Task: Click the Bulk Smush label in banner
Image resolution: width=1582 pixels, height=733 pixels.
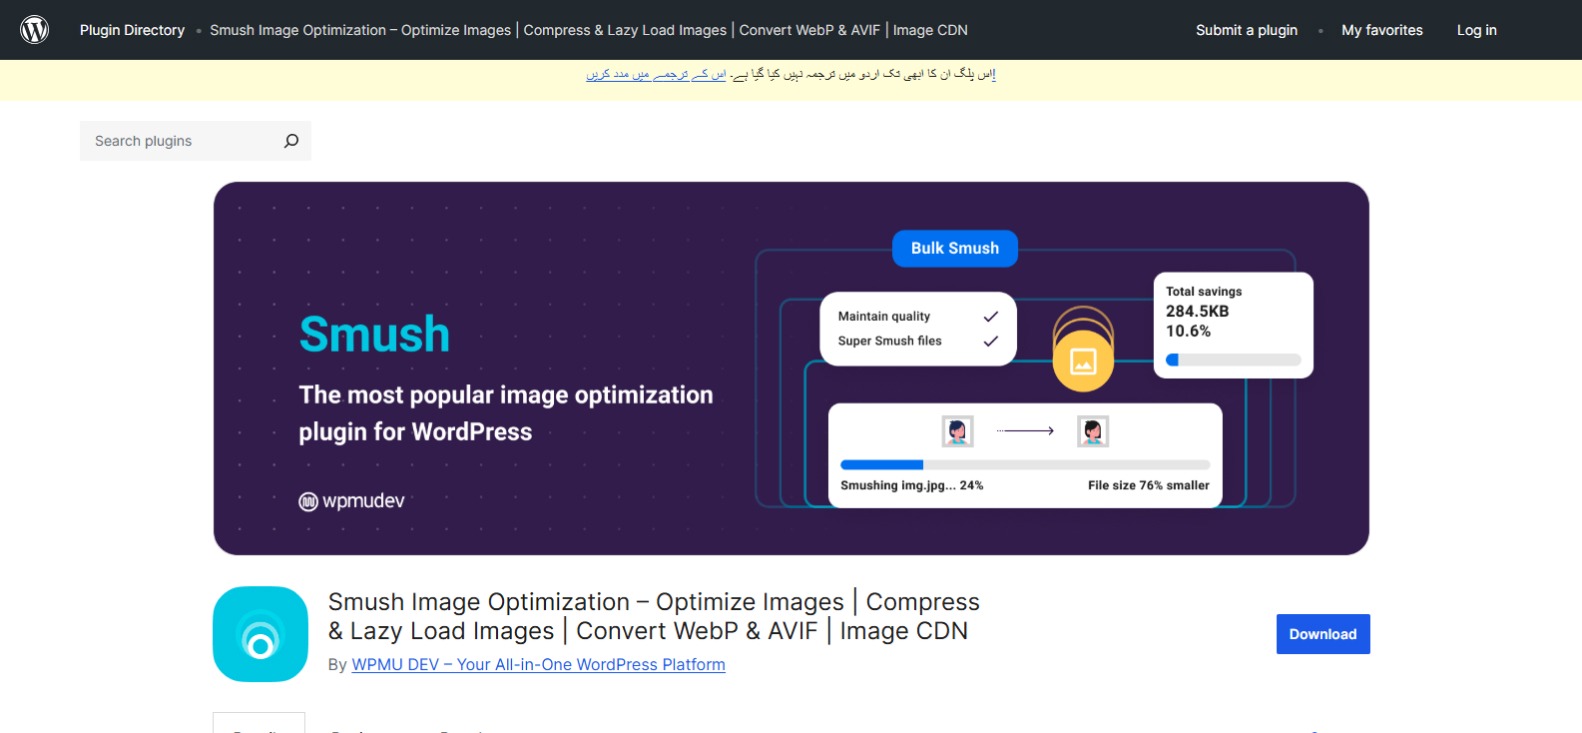Action: (x=954, y=248)
